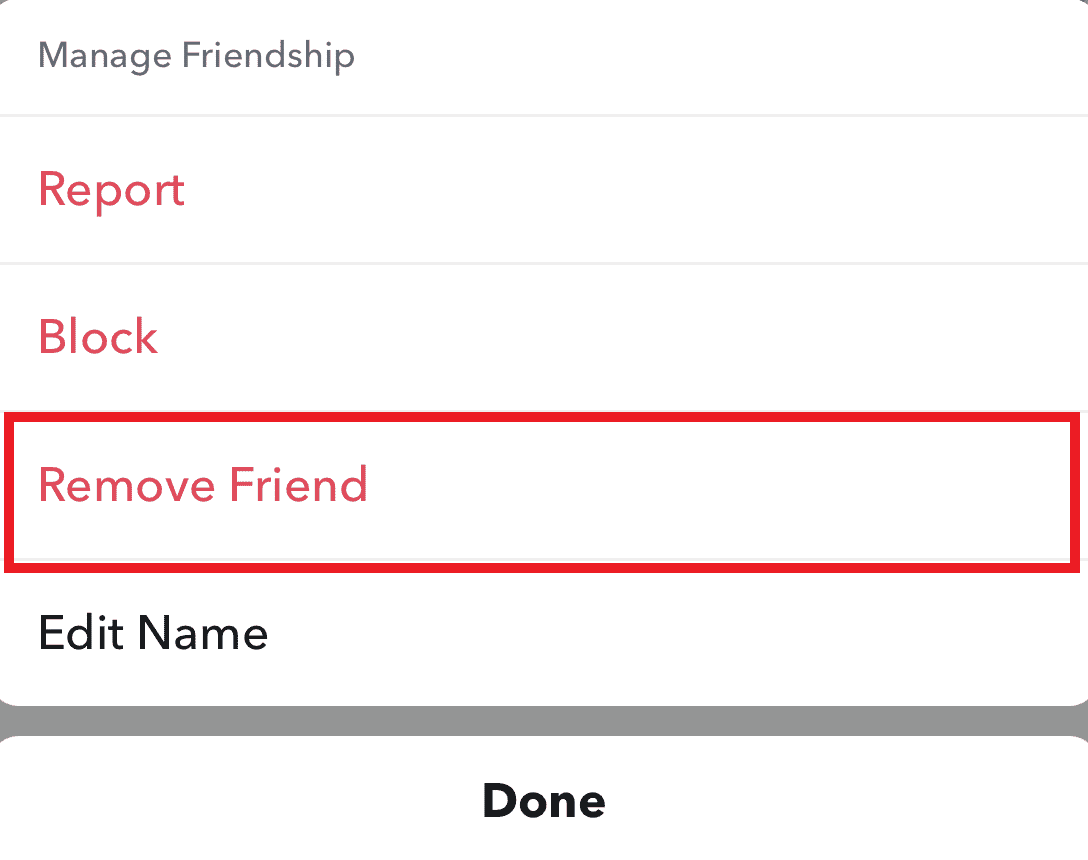
Task: Rename the friend using Edit Name
Action: [x=153, y=633]
